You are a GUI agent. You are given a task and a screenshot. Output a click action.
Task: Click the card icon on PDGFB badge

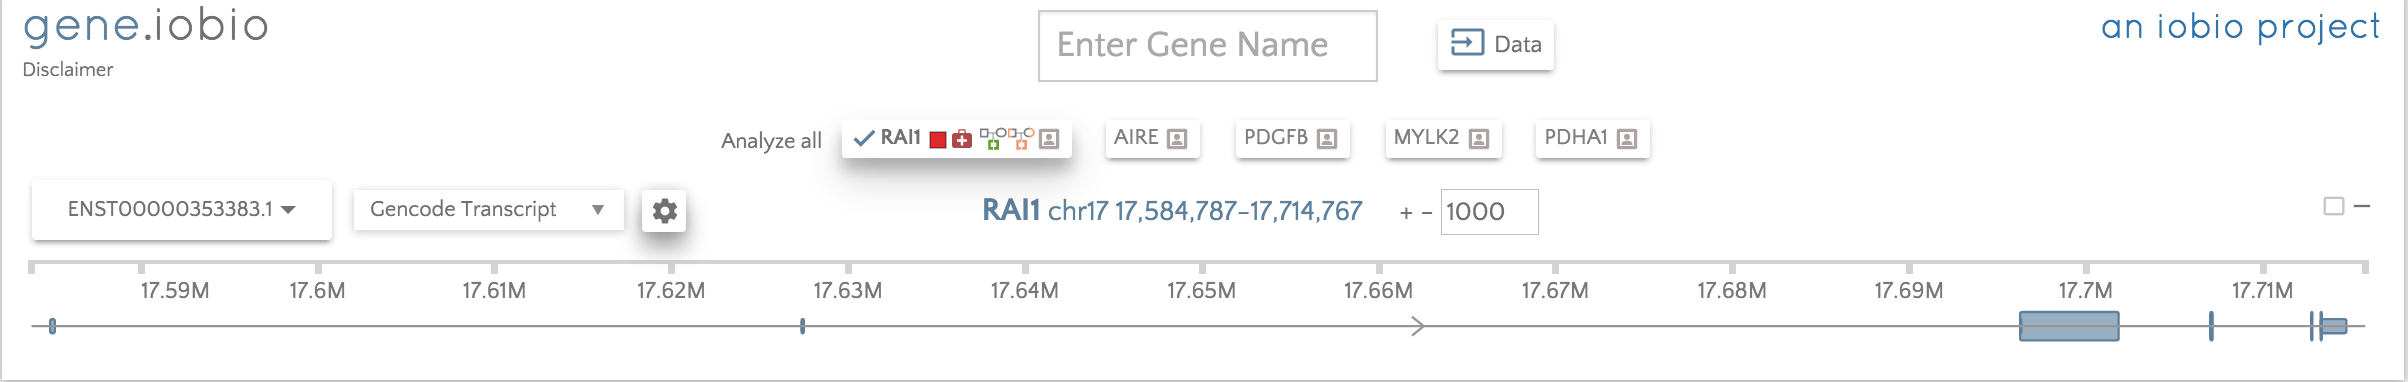[1327, 139]
